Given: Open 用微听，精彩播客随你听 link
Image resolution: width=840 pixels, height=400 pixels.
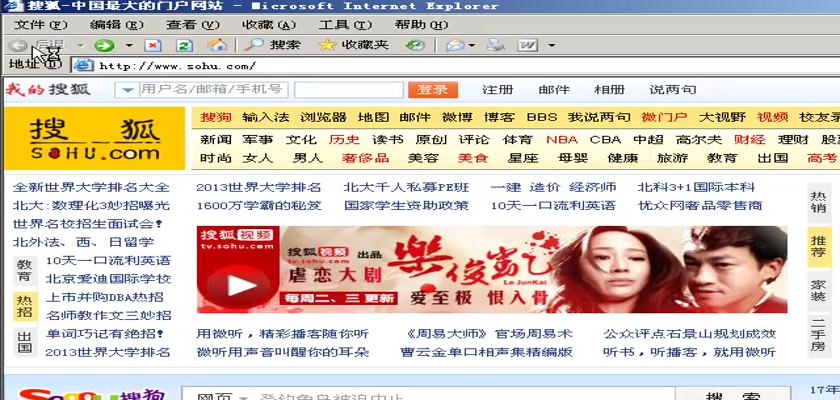Looking at the screenshot, I should 282,334.
